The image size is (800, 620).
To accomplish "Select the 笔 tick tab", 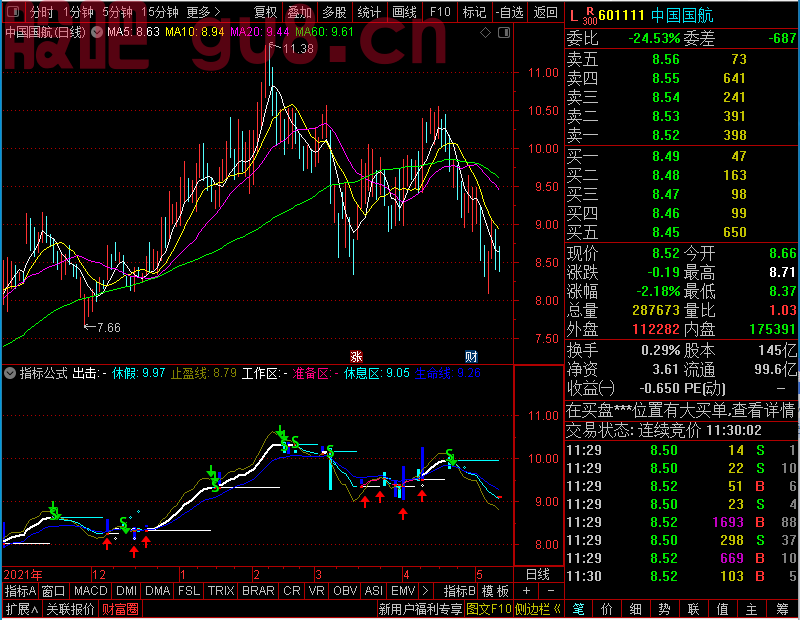I will pos(578,609).
